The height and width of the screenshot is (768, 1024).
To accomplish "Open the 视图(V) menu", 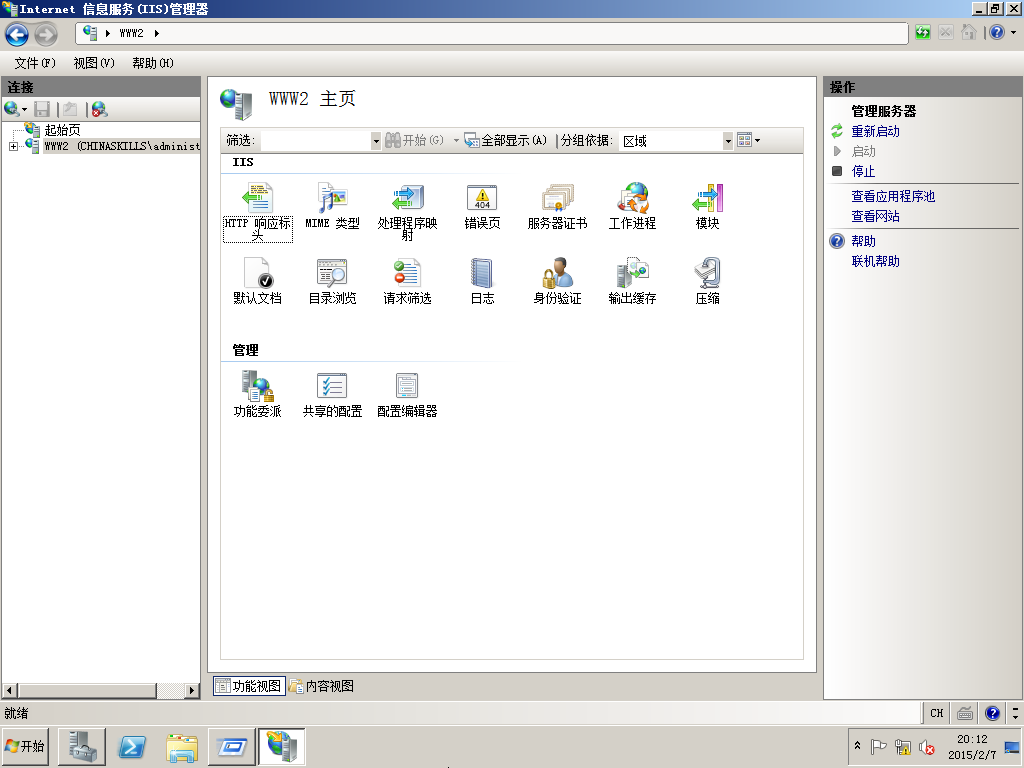I will pyautogui.click(x=94, y=63).
